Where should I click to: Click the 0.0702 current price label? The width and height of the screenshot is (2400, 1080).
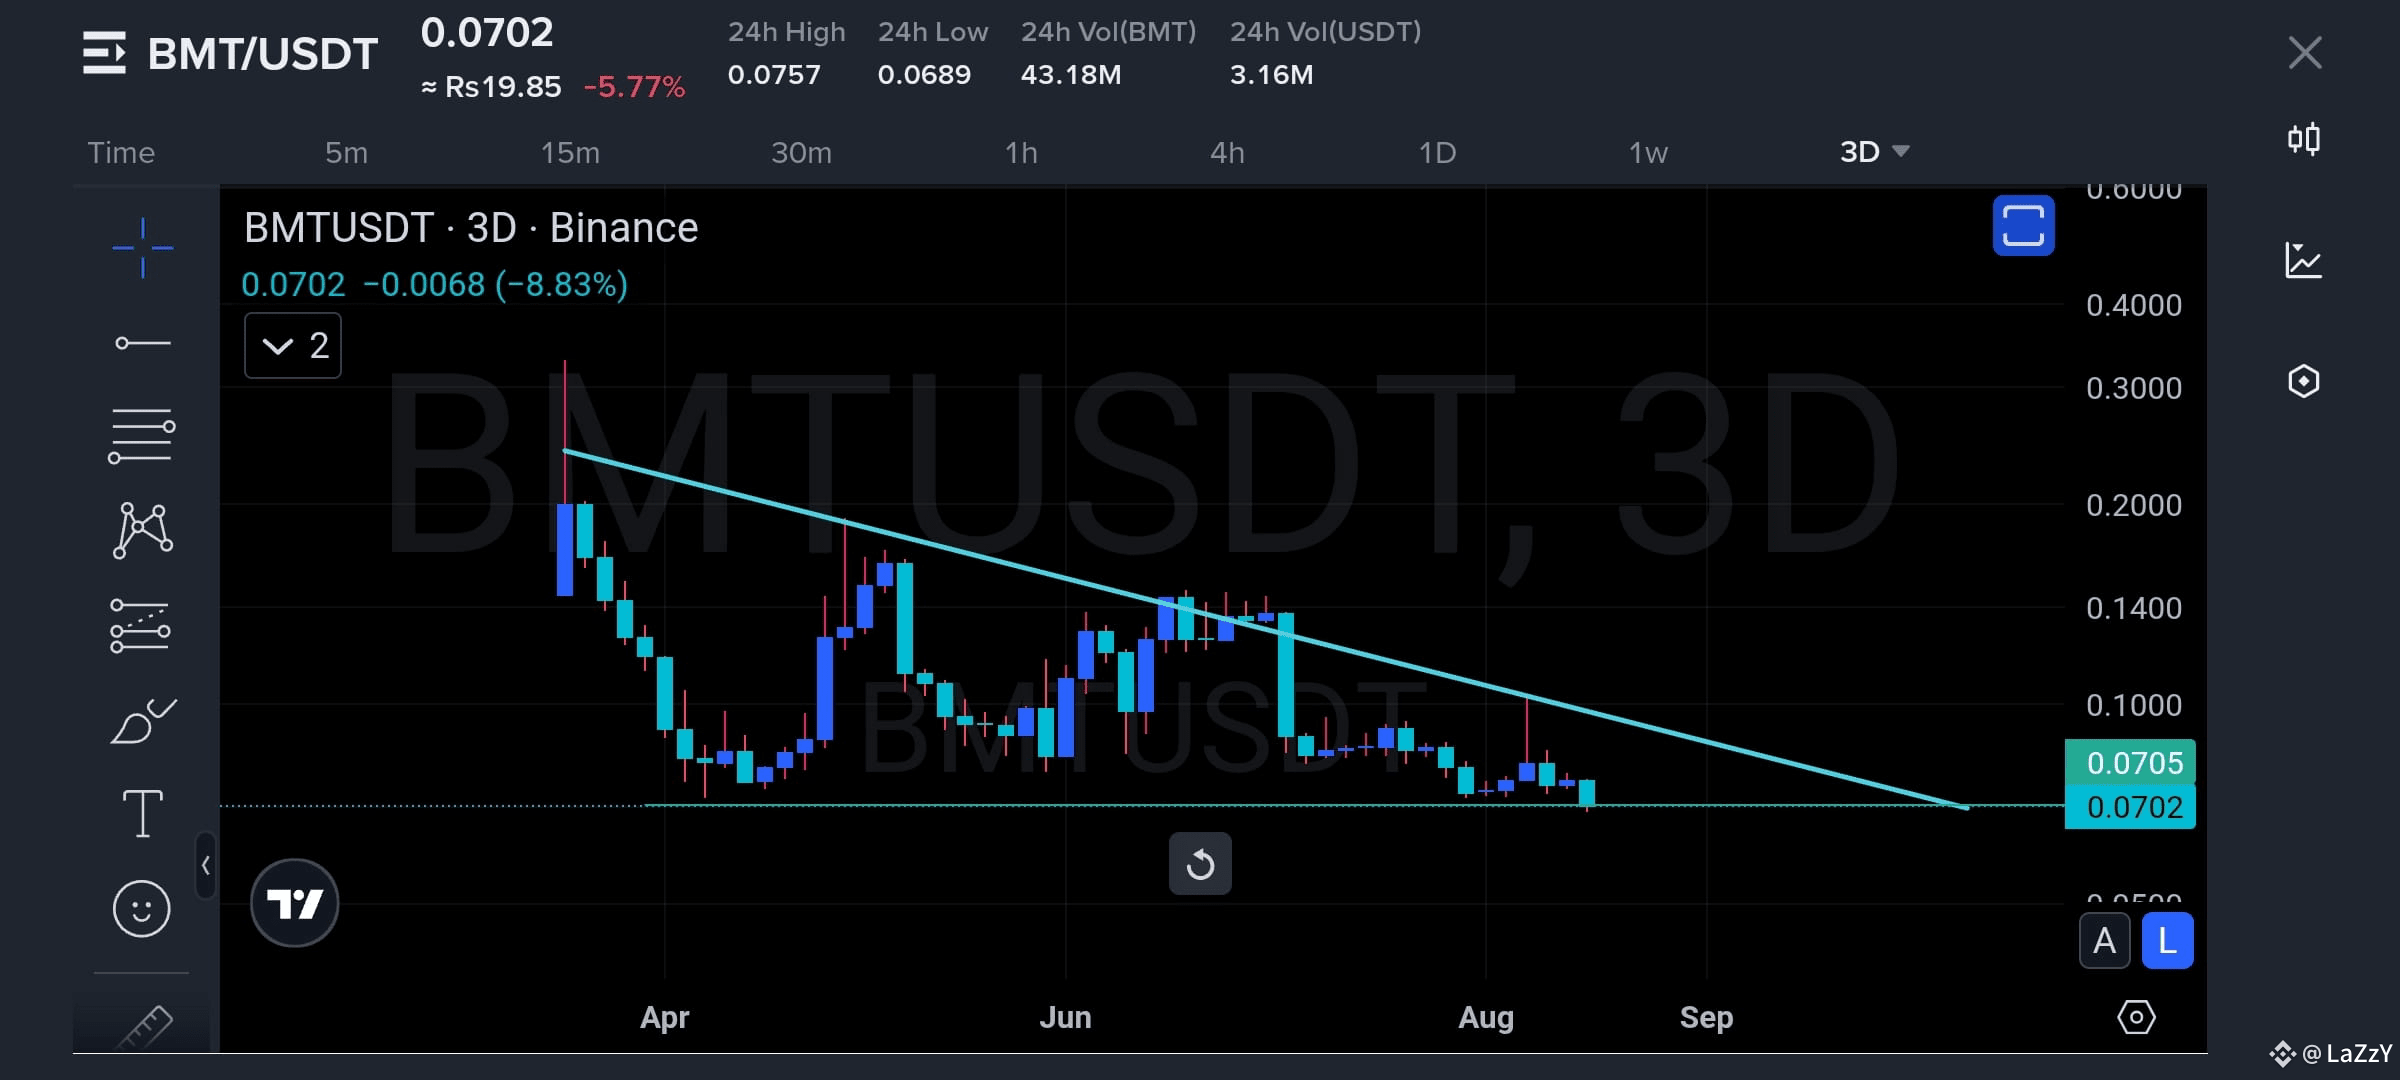point(2130,807)
